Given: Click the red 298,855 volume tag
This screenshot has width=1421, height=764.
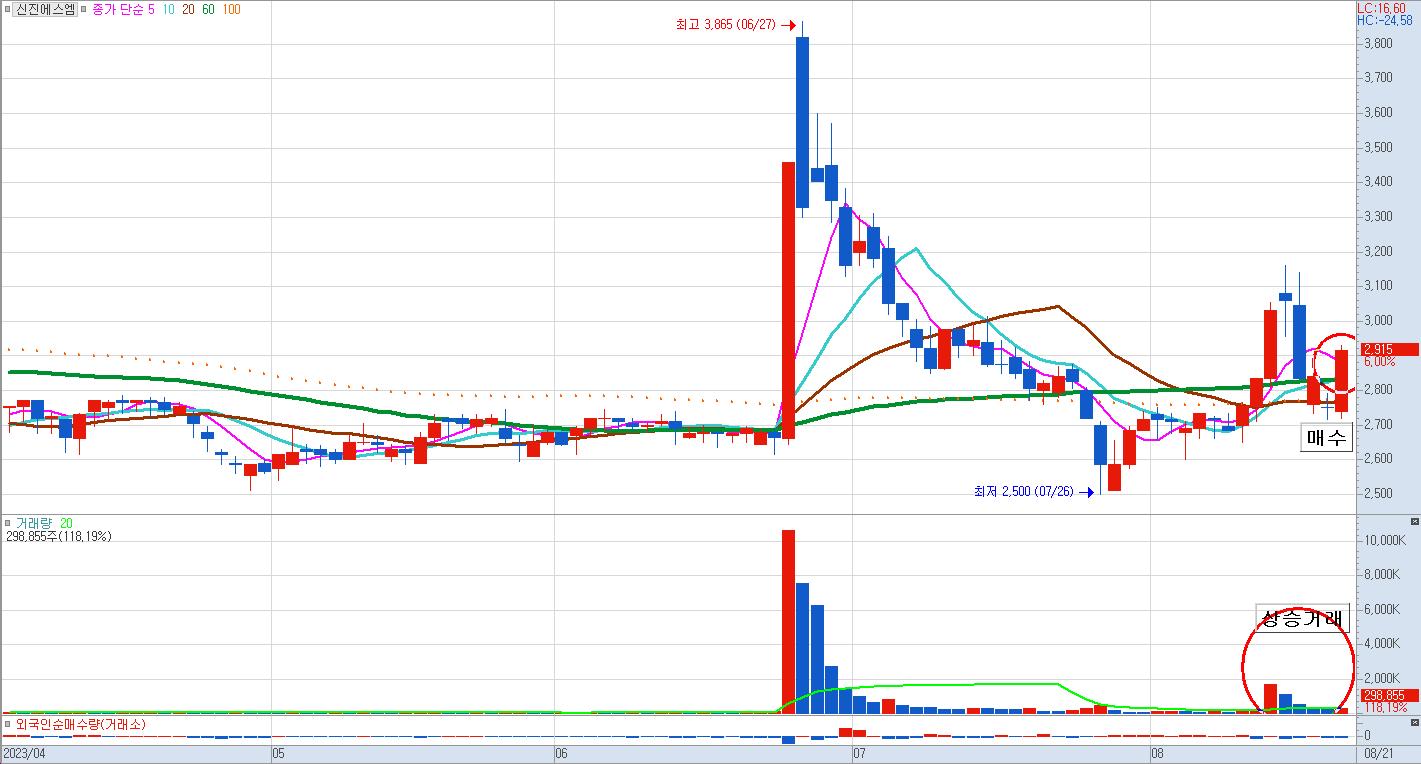Looking at the screenshot, I should pyautogui.click(x=1388, y=695).
